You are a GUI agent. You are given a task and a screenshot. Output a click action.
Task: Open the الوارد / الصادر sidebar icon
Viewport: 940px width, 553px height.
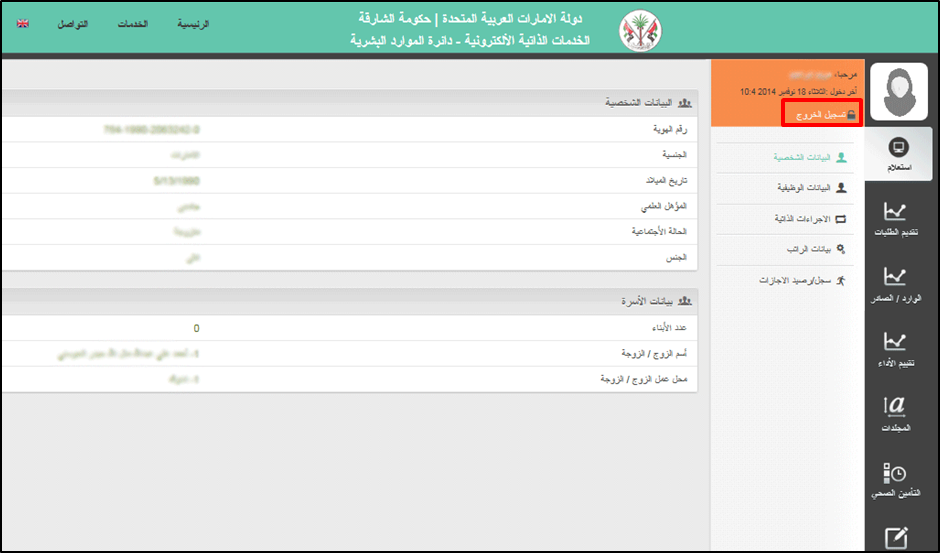point(896,285)
